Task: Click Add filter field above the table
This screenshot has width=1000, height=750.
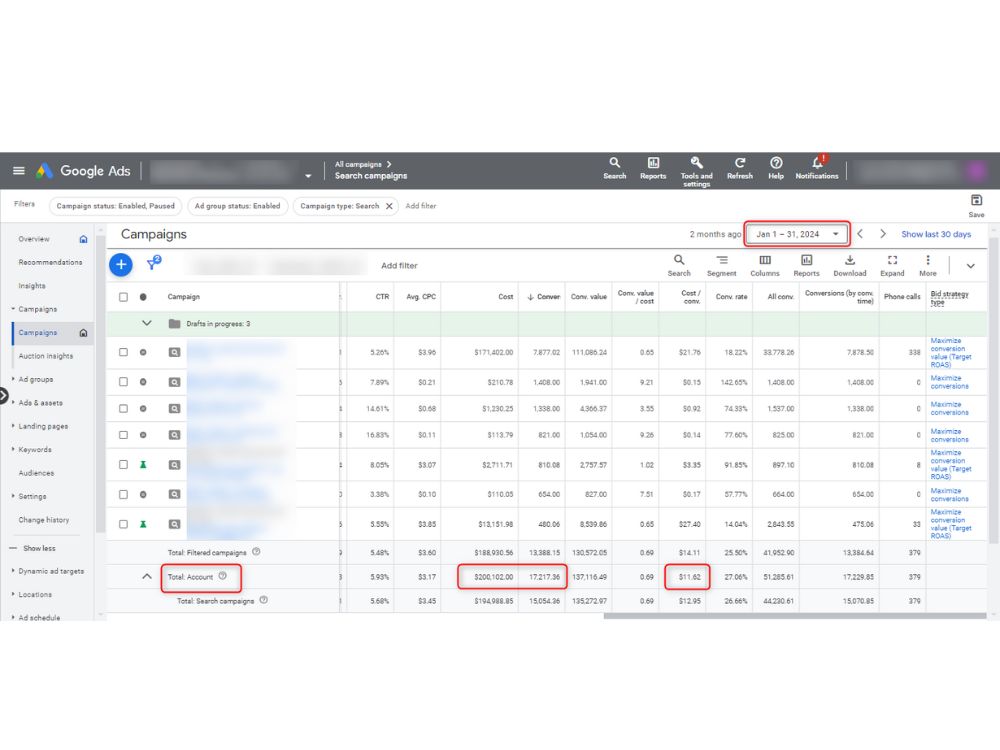Action: click(399, 265)
